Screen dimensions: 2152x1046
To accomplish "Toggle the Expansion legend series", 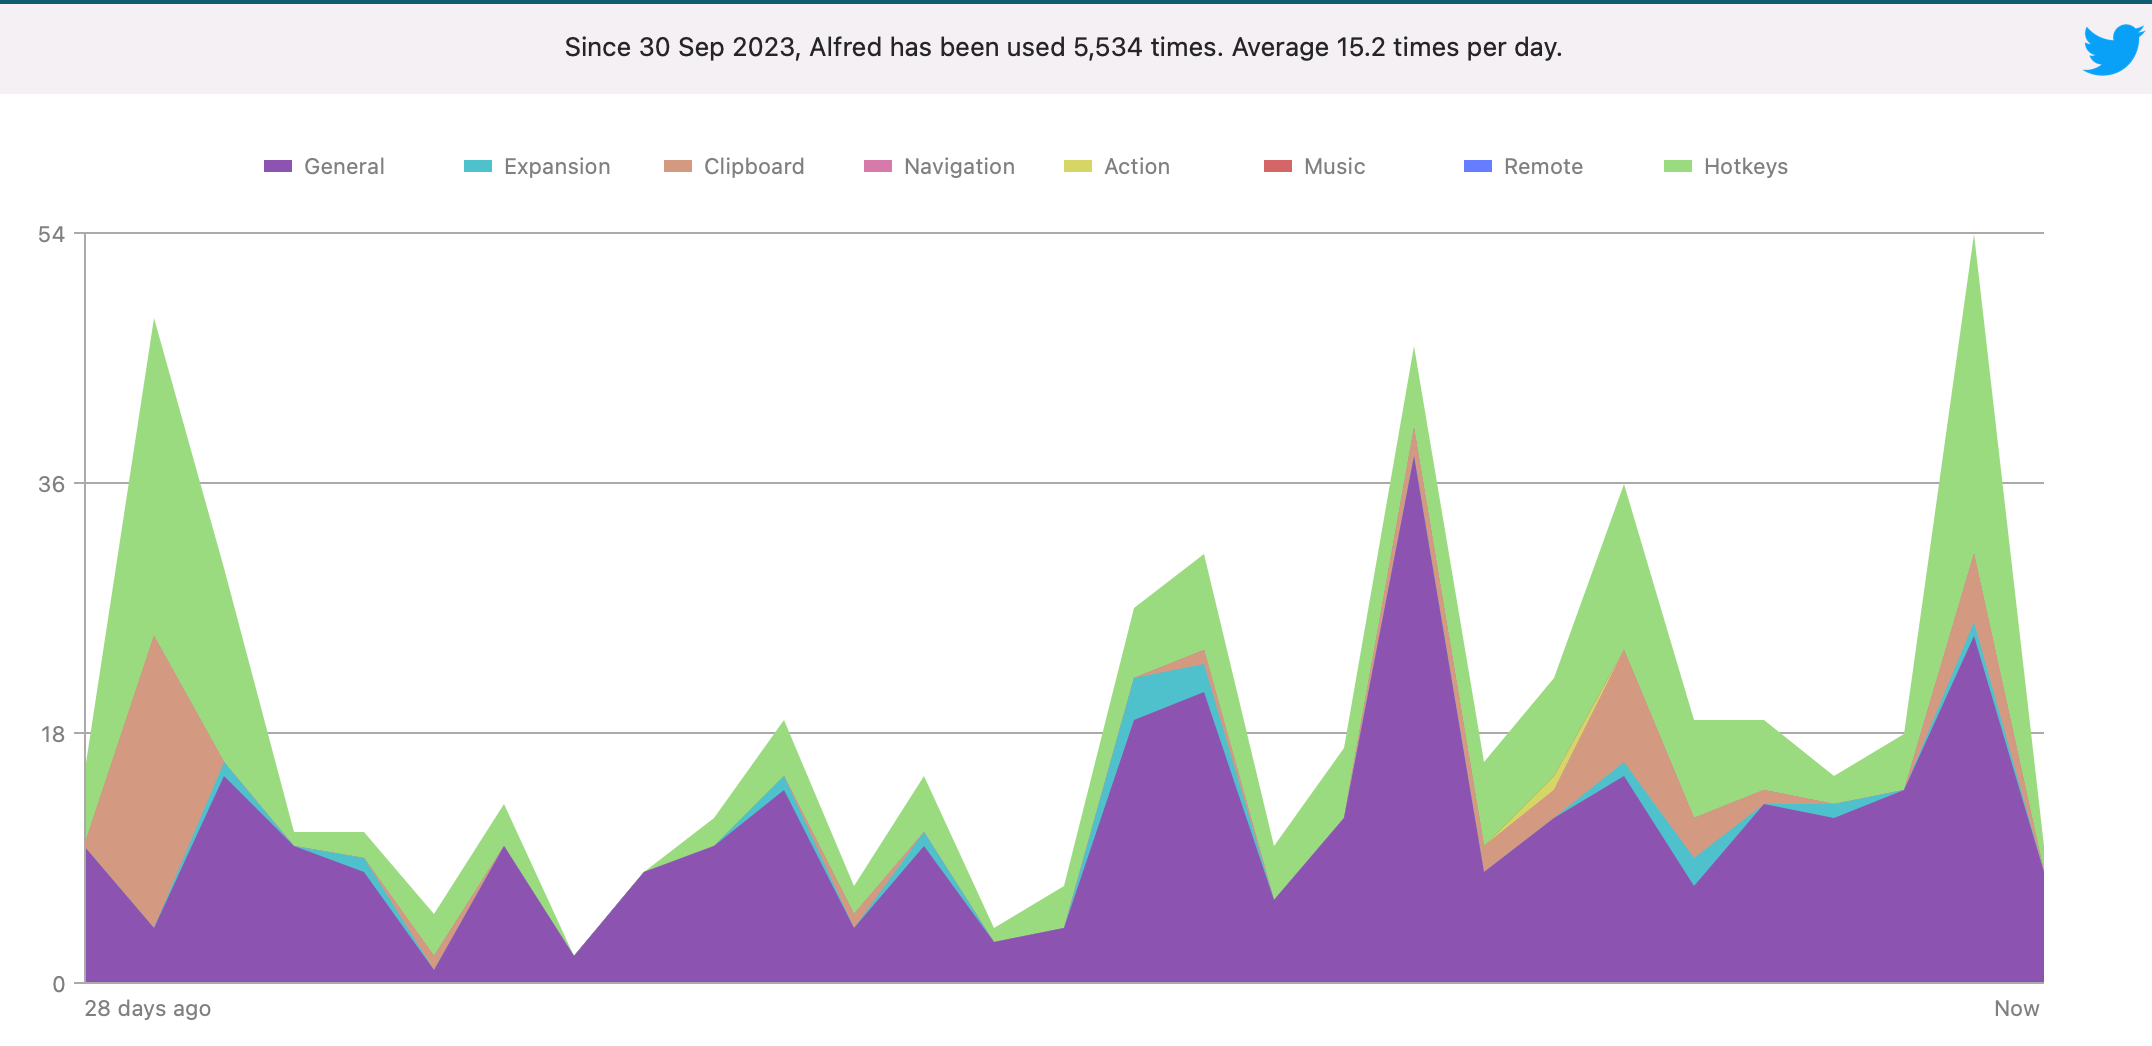I will (x=537, y=166).
